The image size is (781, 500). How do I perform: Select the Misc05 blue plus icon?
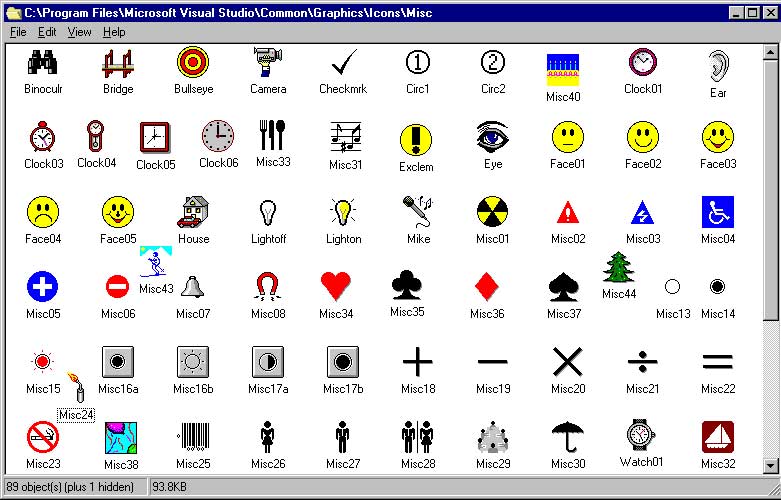[42, 287]
